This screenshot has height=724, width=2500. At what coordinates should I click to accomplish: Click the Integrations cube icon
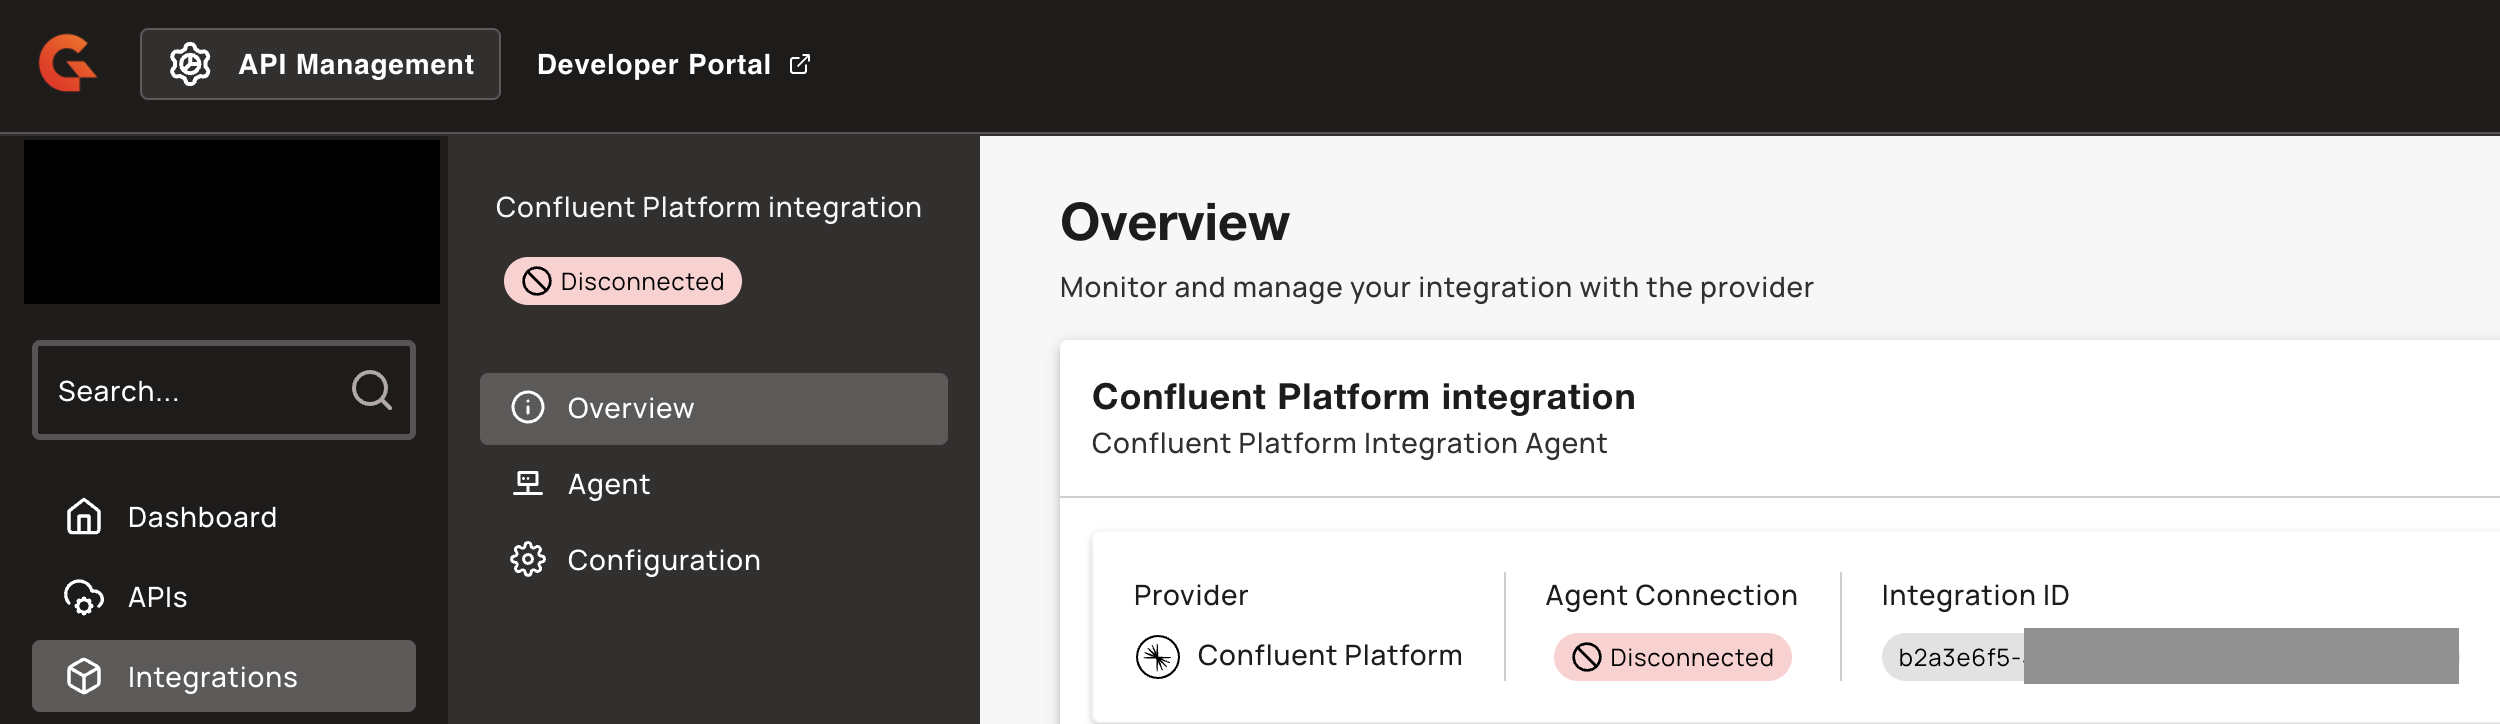[x=84, y=677]
